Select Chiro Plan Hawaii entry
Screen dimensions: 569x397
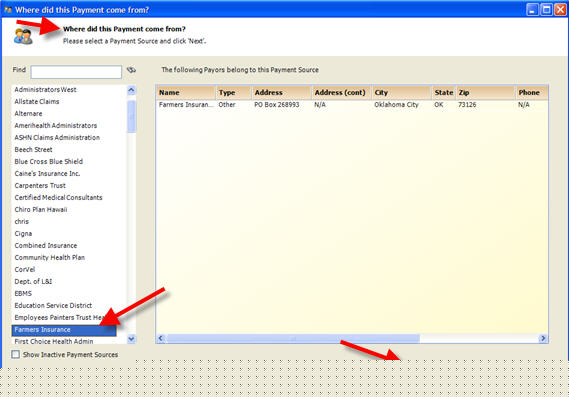point(41,209)
